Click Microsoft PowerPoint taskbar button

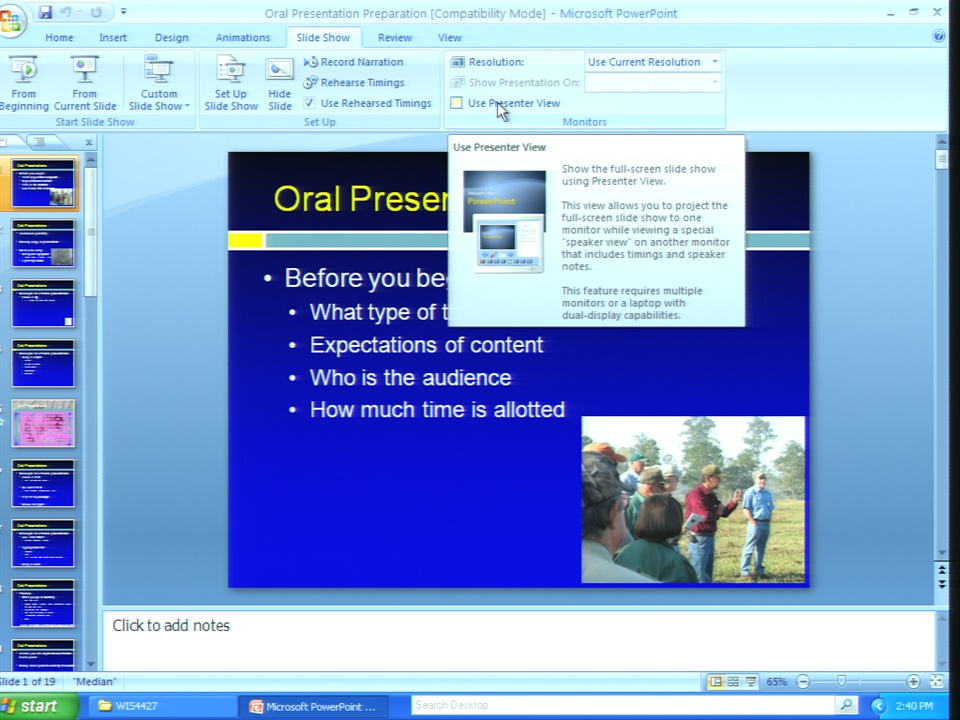tap(313, 706)
